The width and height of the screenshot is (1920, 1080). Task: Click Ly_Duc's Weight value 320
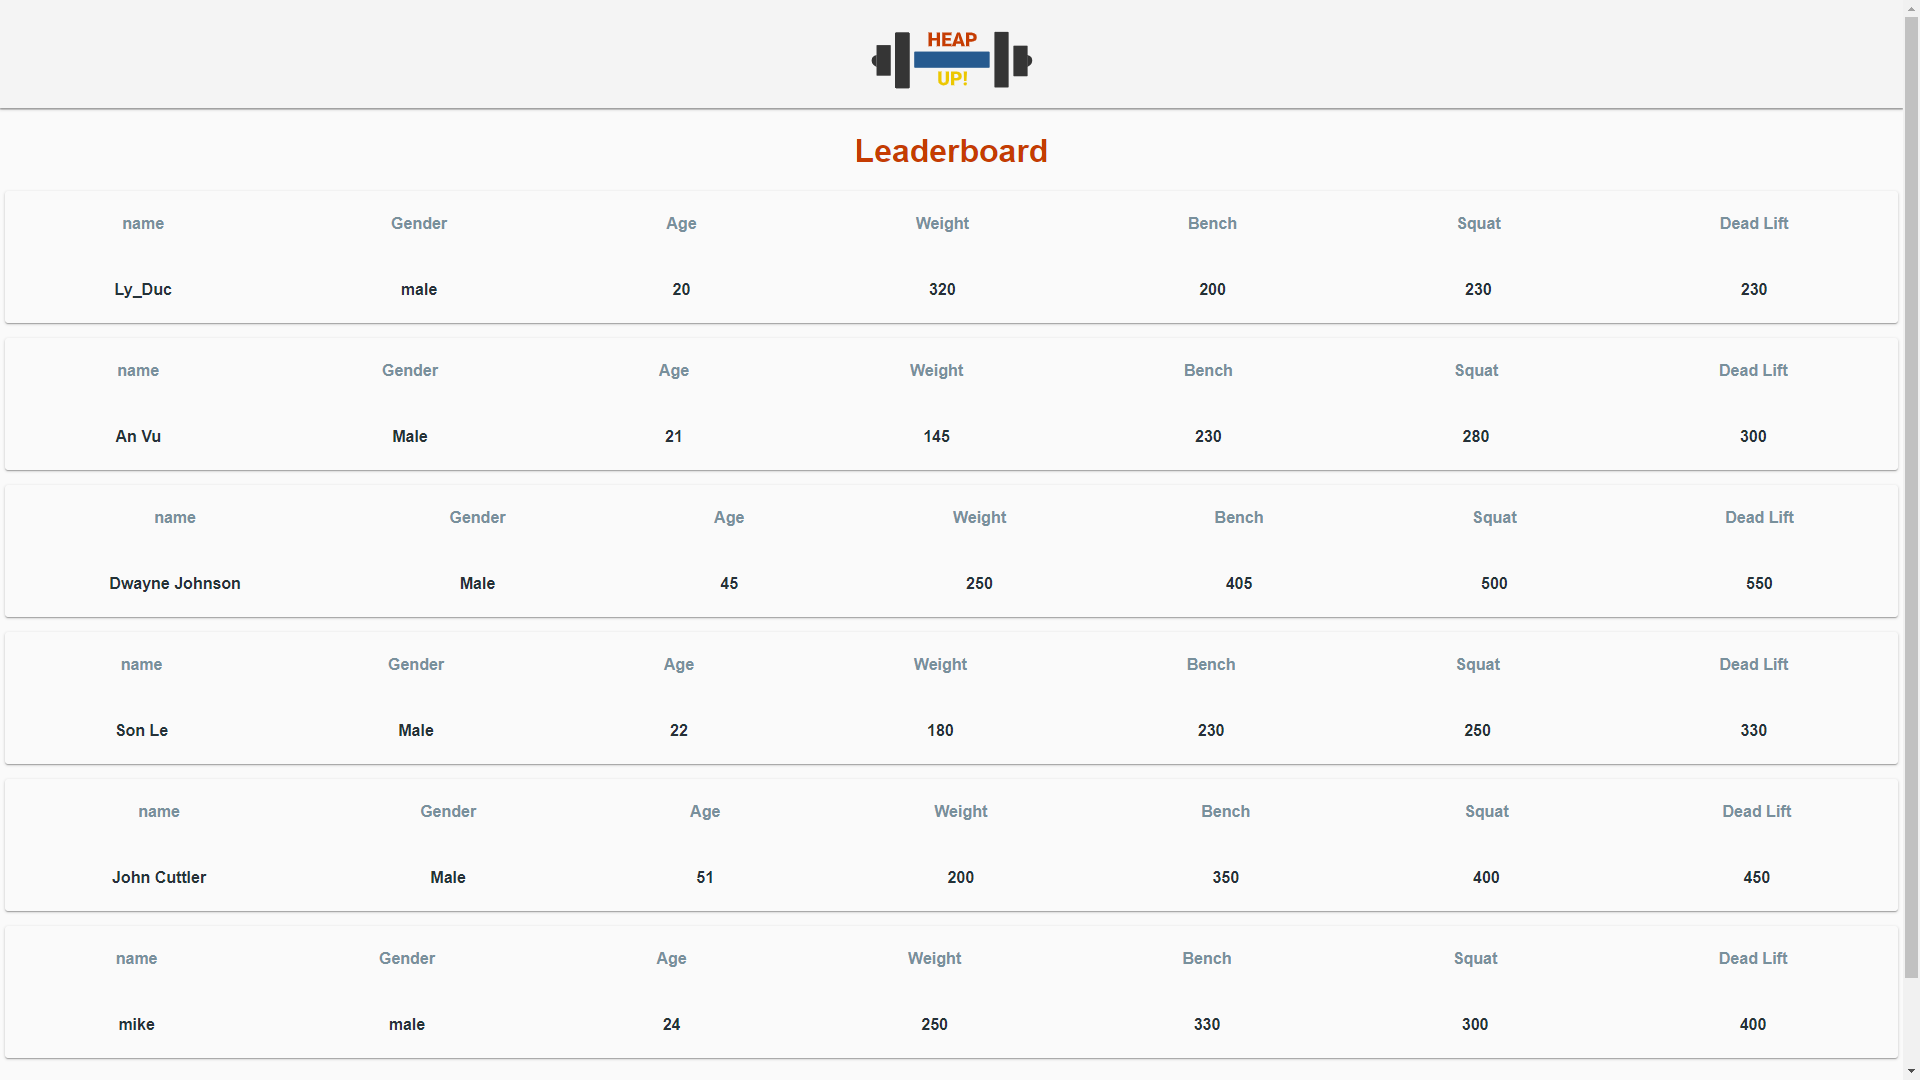click(x=942, y=289)
